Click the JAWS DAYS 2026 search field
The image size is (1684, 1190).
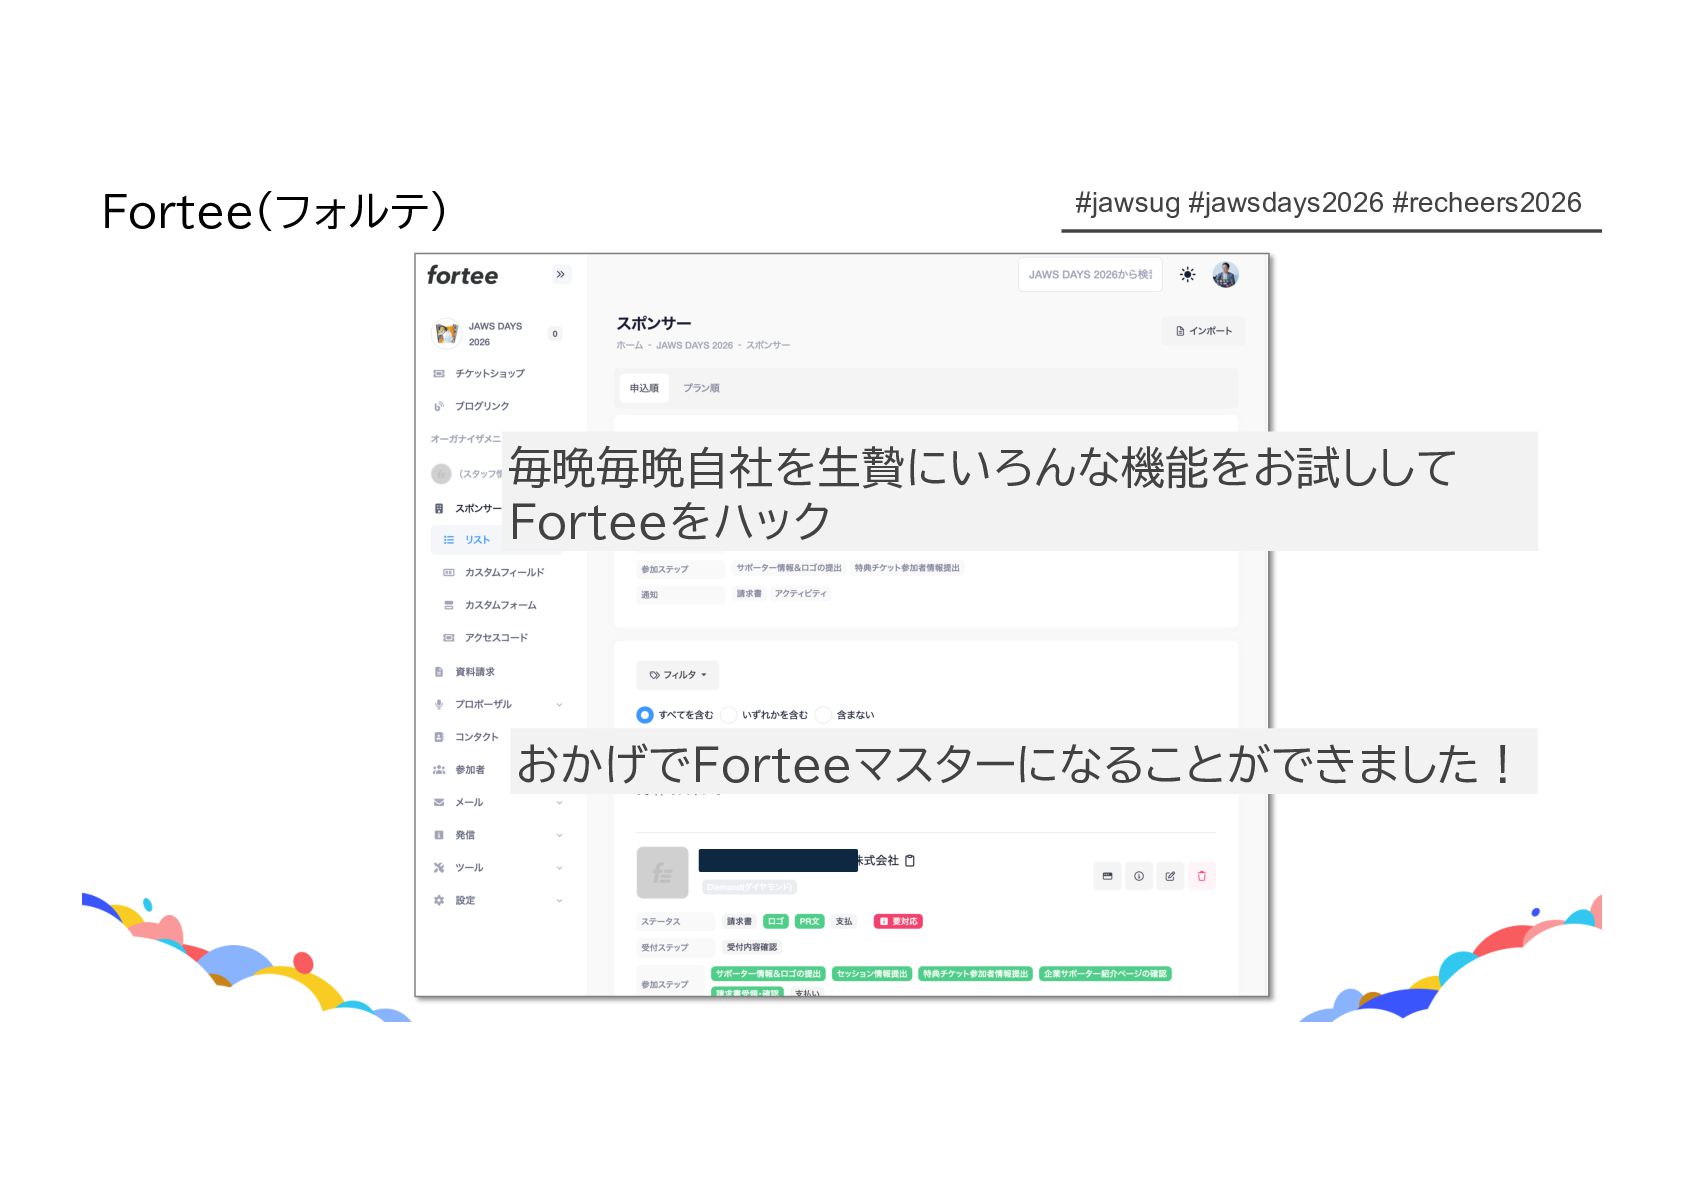[x=1090, y=274]
